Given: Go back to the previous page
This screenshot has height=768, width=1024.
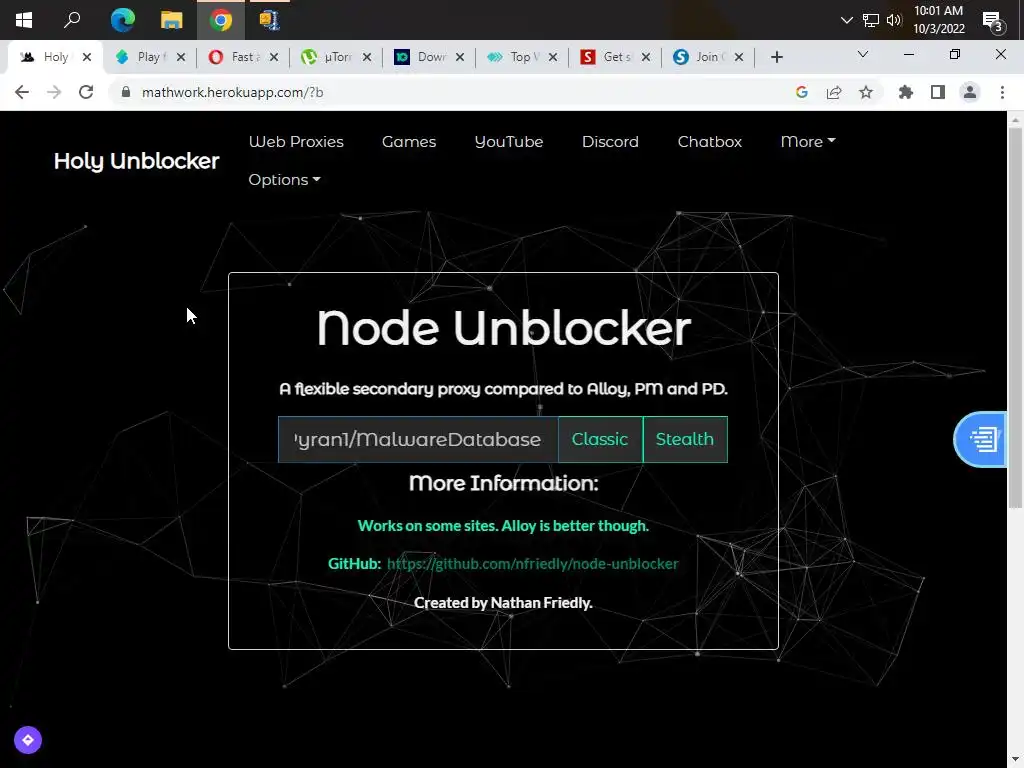Looking at the screenshot, I should (22, 92).
